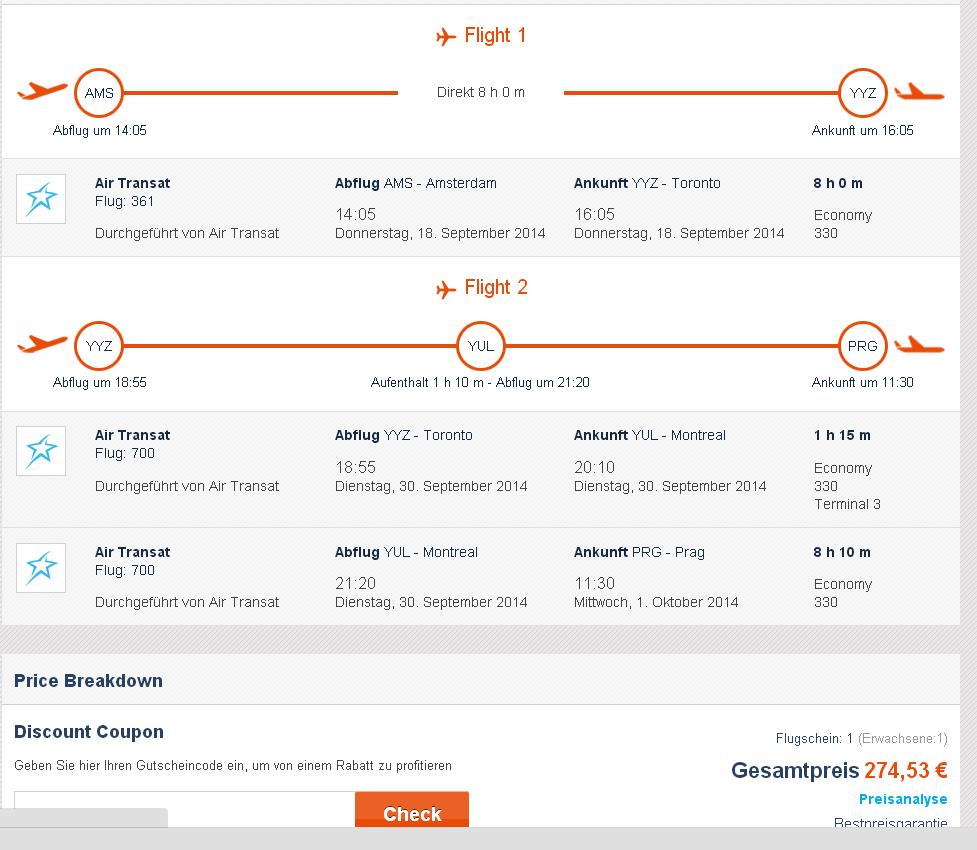Click the Air Transat logo for flight 361

coord(41,199)
